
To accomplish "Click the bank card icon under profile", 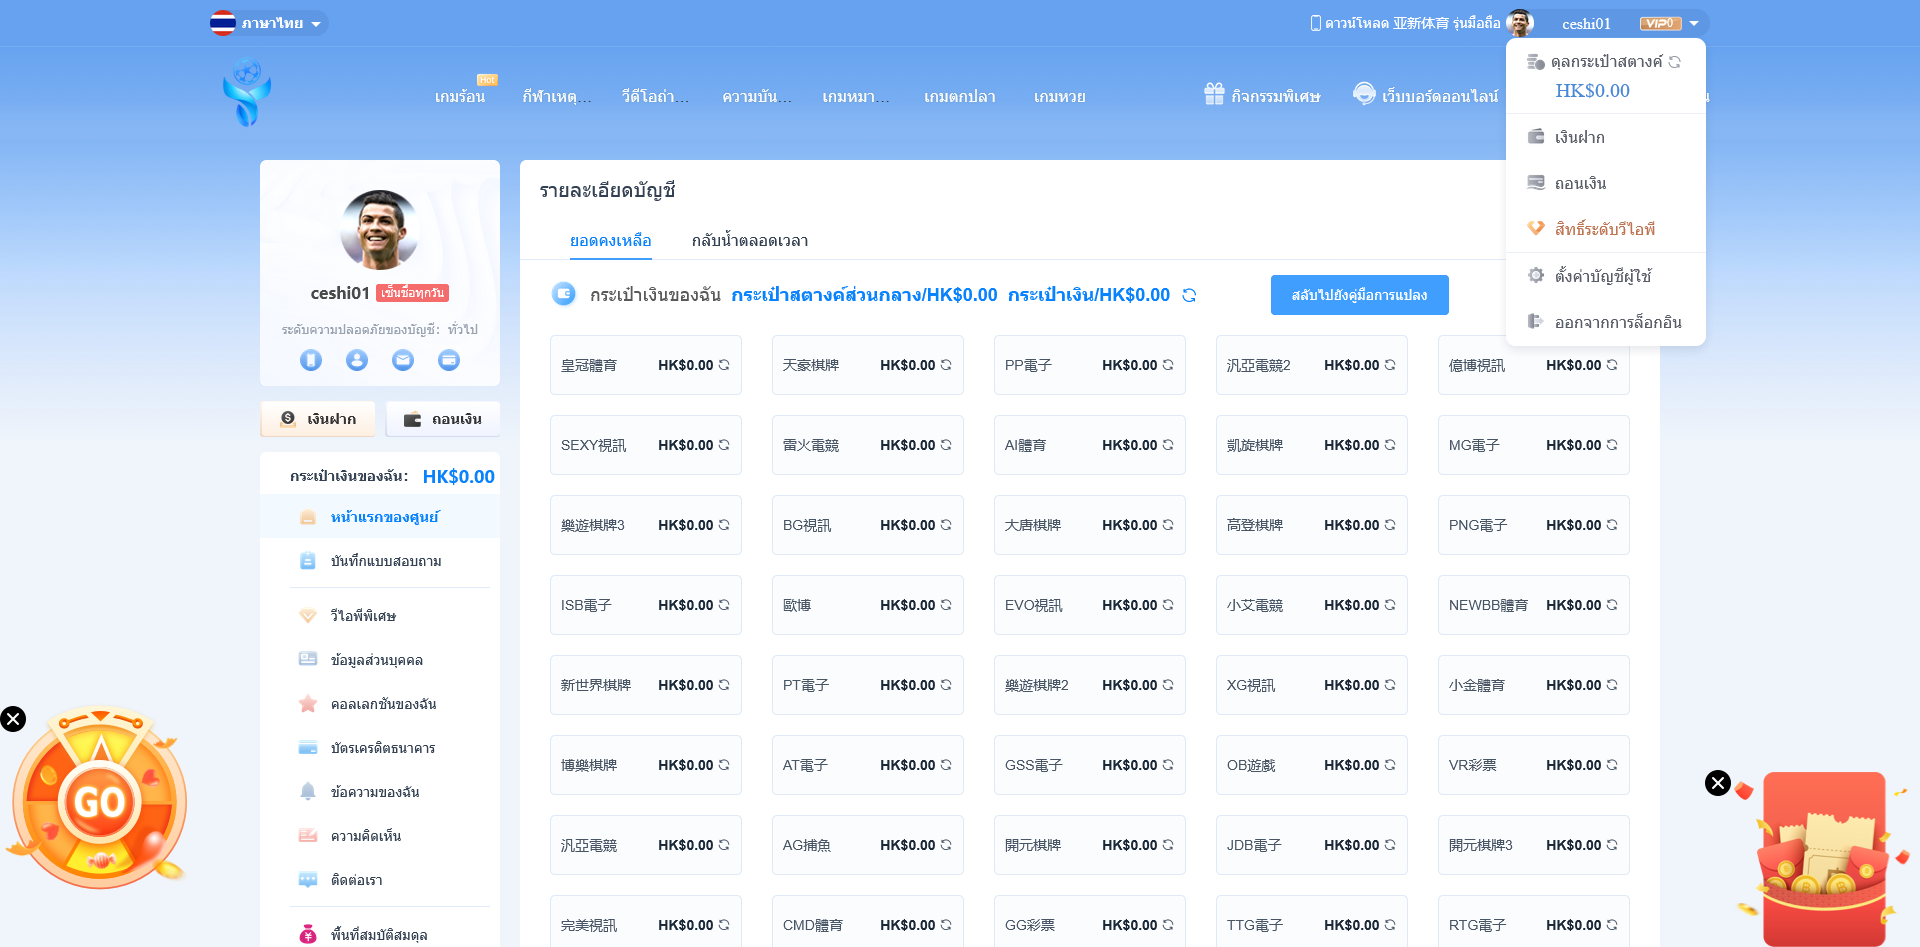I will tap(449, 360).
